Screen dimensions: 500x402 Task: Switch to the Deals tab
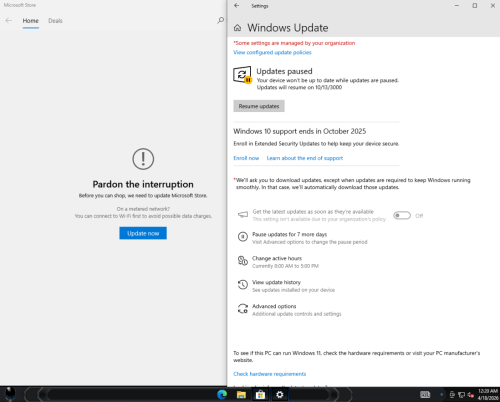click(55, 21)
